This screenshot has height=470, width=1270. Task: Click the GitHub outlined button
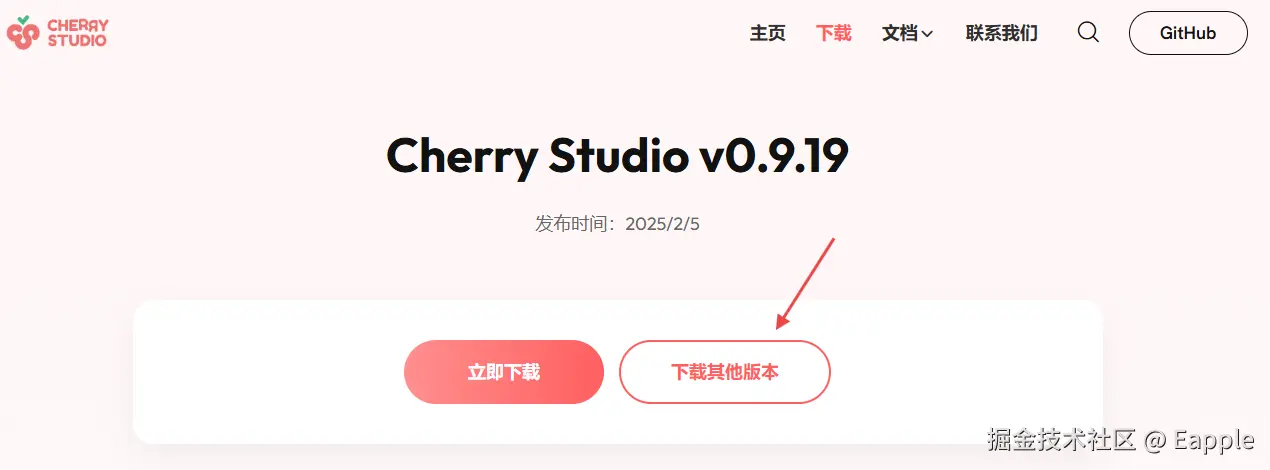1188,33
